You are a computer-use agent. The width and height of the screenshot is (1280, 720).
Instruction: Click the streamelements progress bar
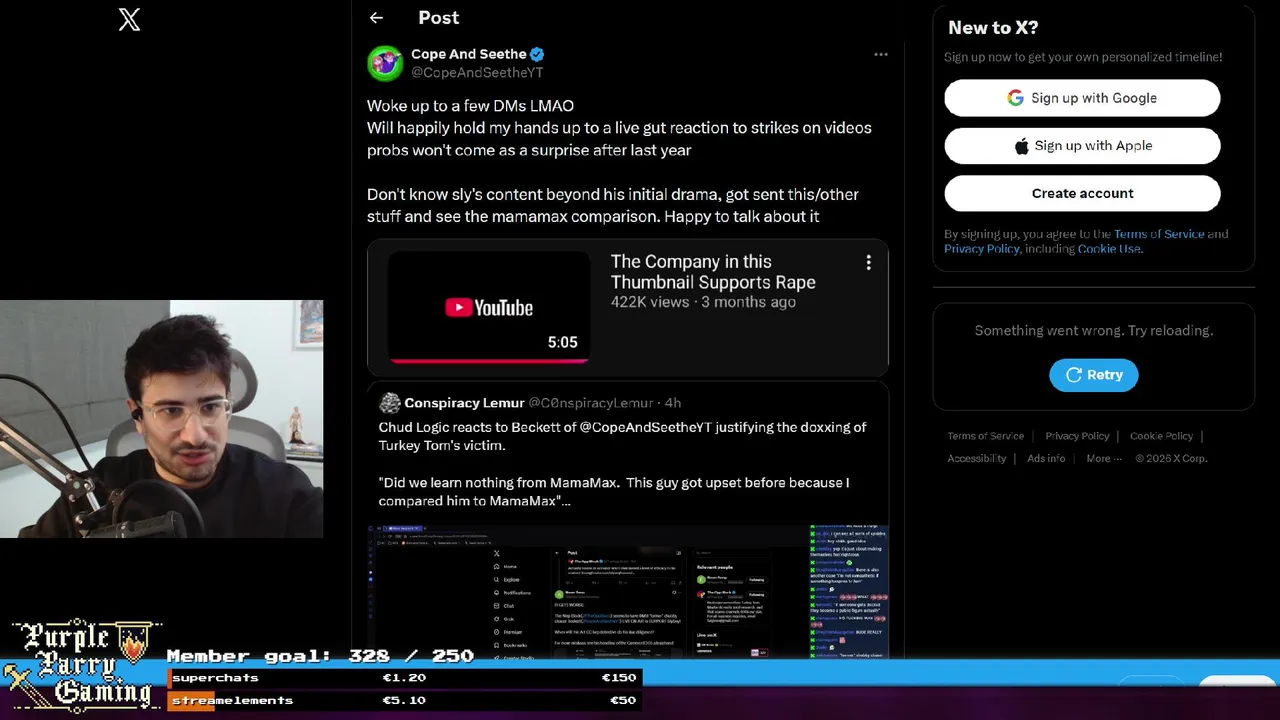(x=404, y=700)
